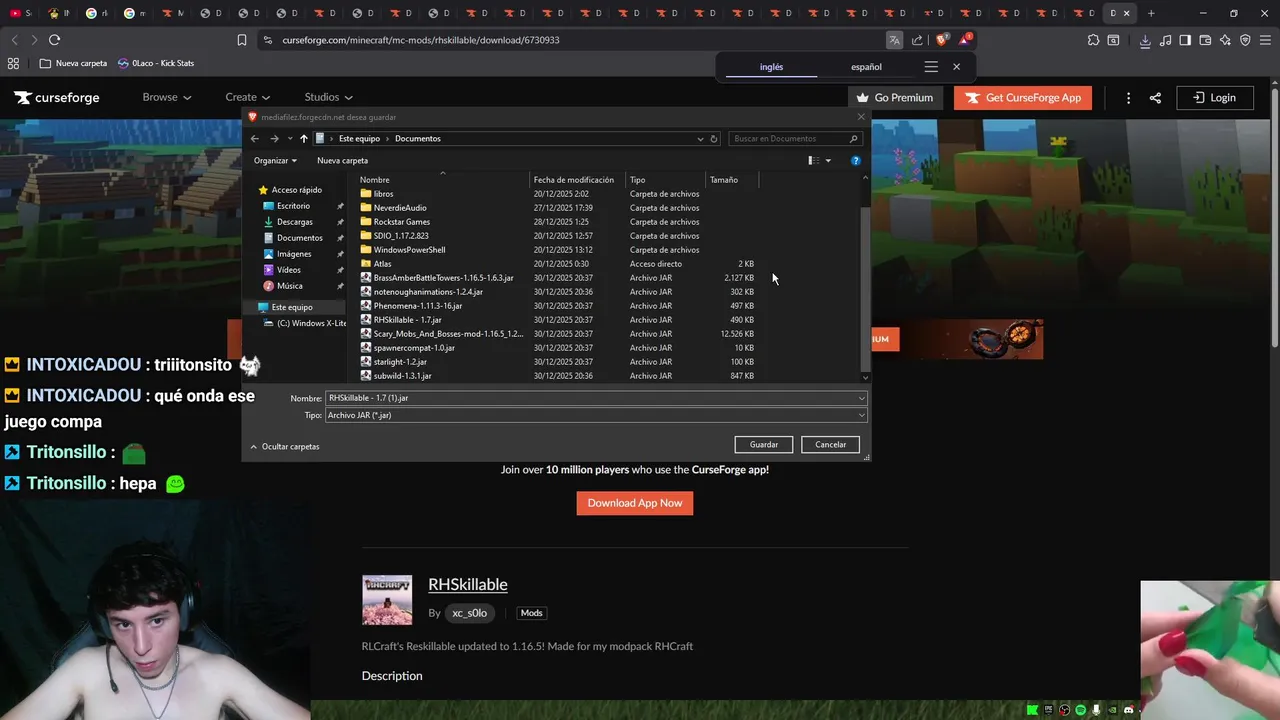Viewport: 1280px width, 720px height.
Task: Select Escritorio in quick access
Action: [293, 206]
